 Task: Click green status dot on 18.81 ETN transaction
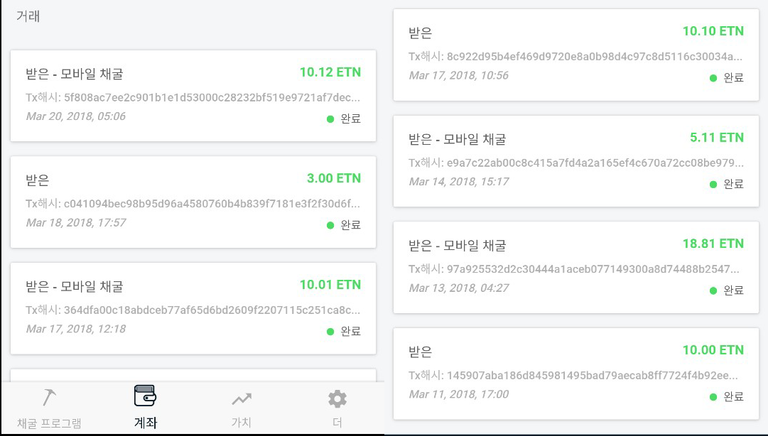pyautogui.click(x=713, y=291)
